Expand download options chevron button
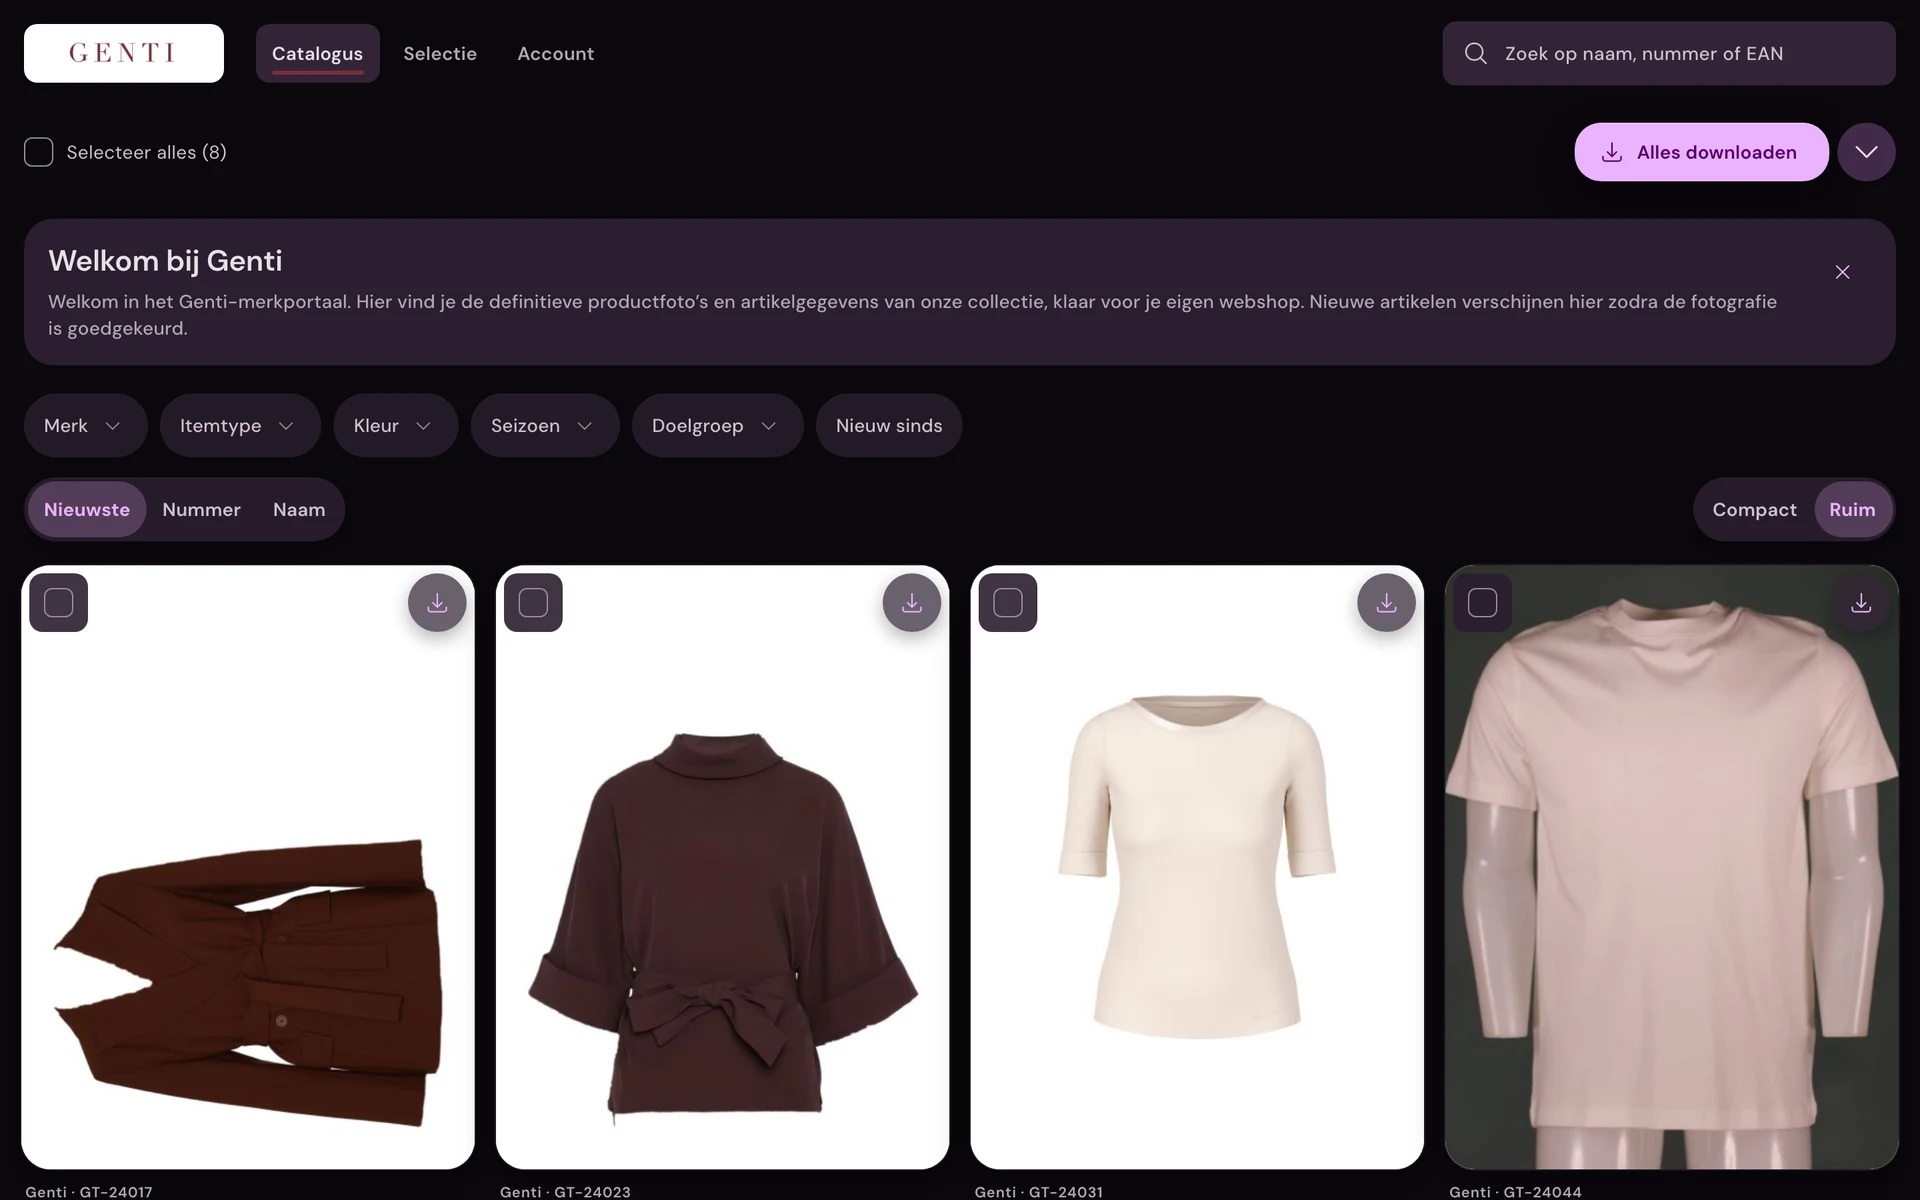1920x1200 pixels. (x=1866, y=152)
